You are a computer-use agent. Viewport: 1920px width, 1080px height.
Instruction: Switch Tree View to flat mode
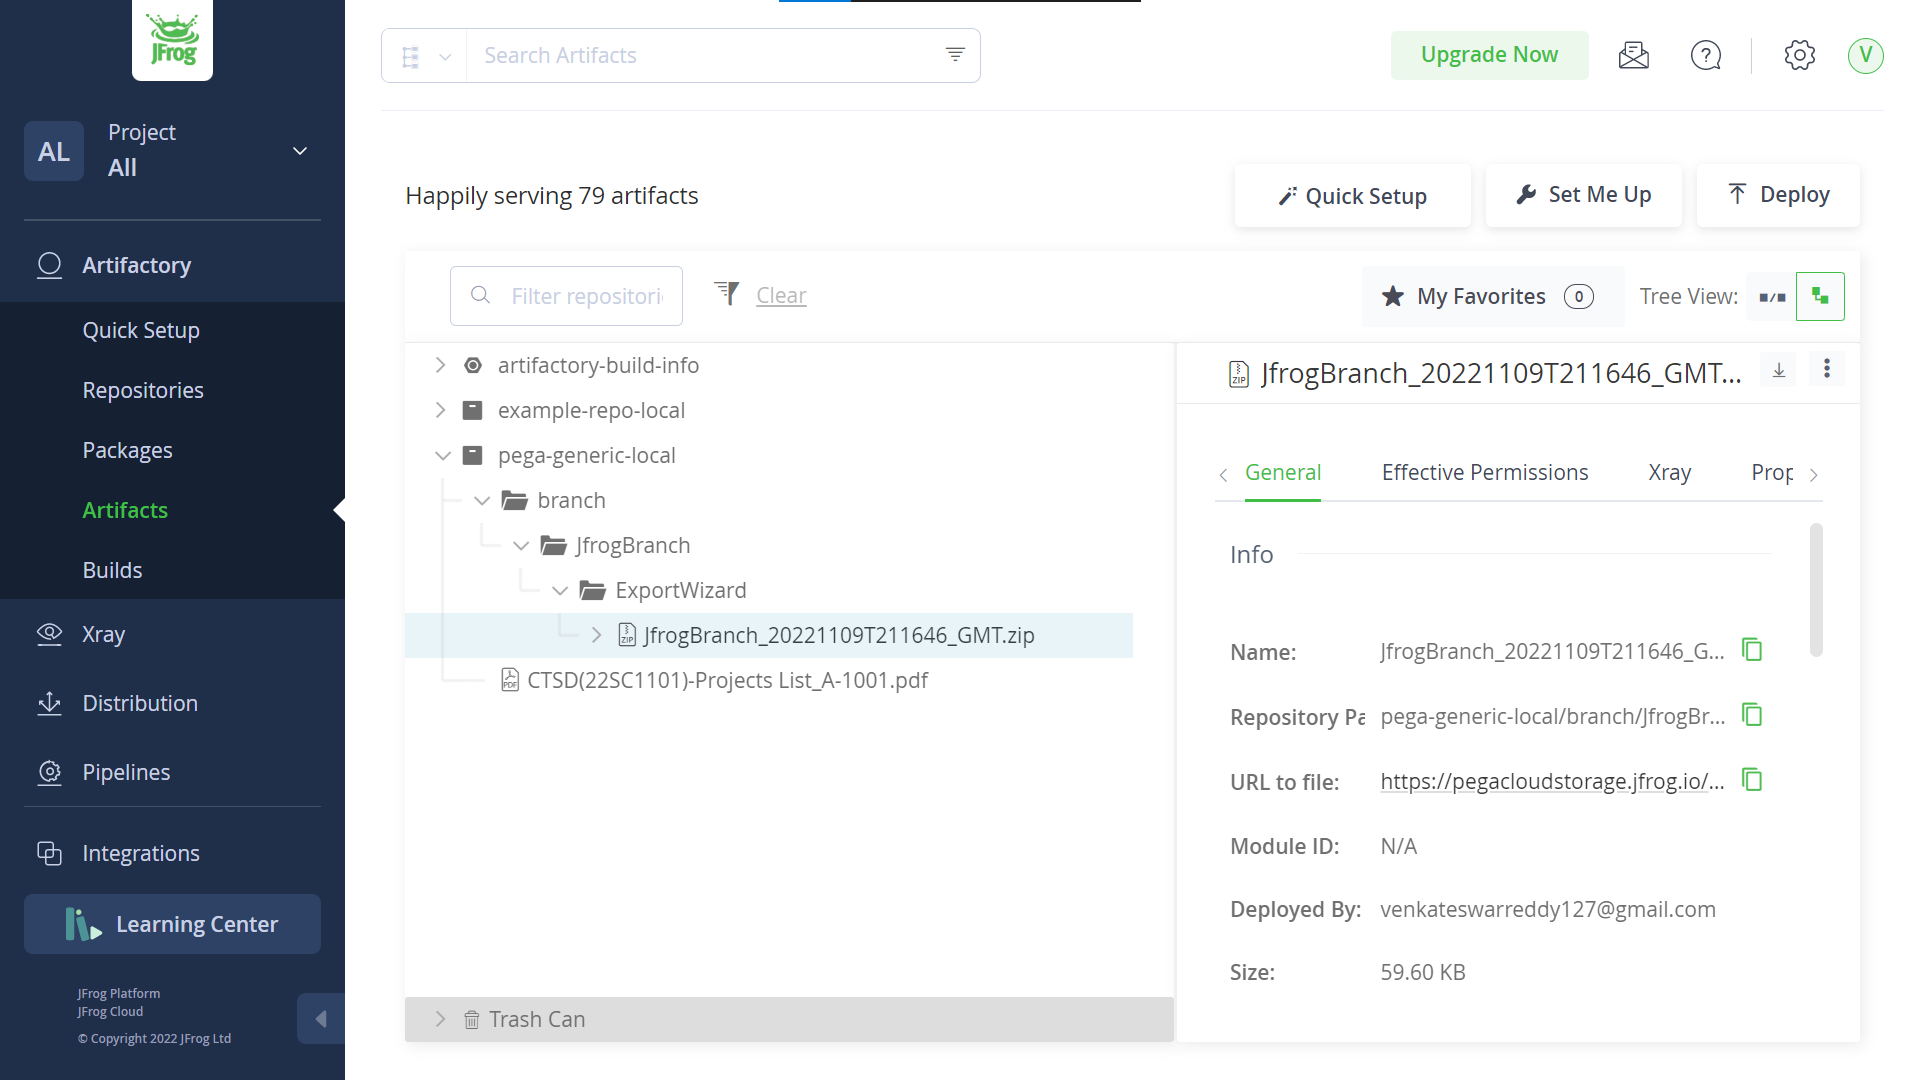[1772, 296]
